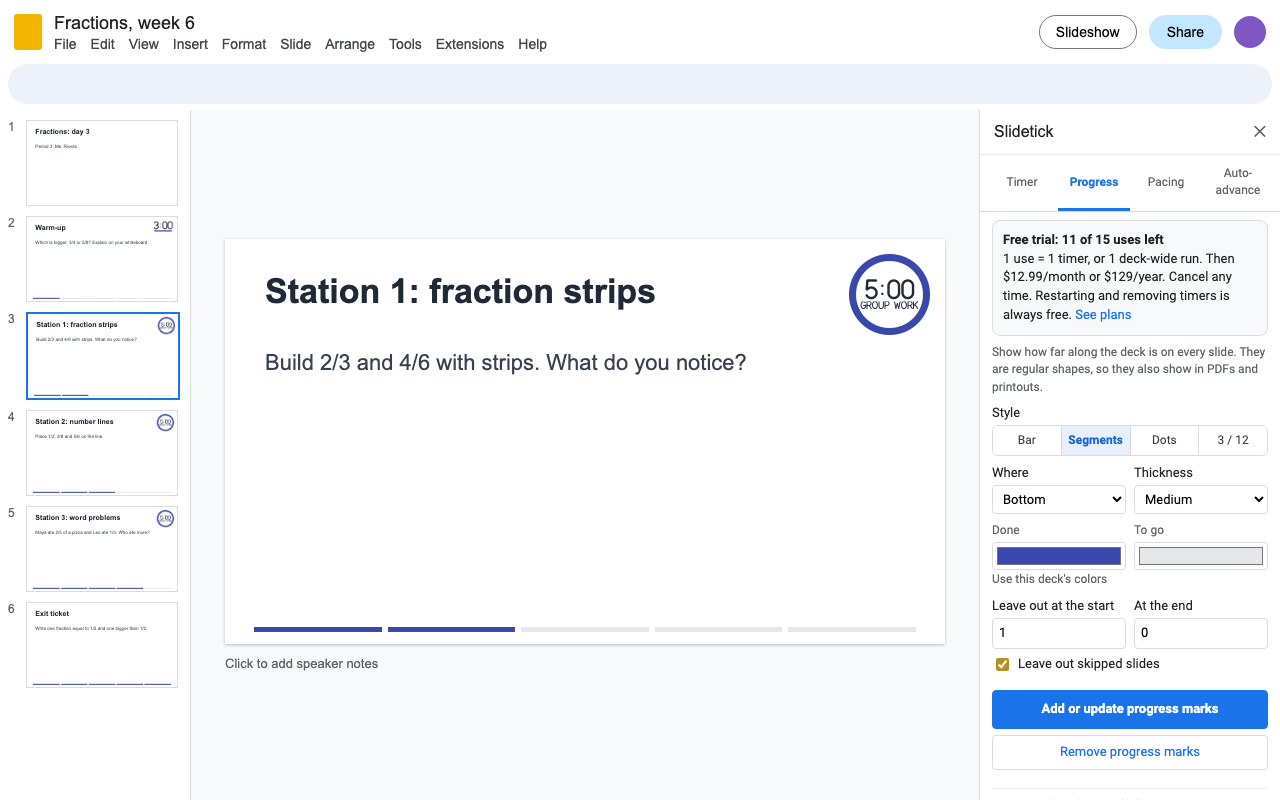Click the Leave out at the start field
This screenshot has height=800, width=1280.
click(x=1059, y=633)
